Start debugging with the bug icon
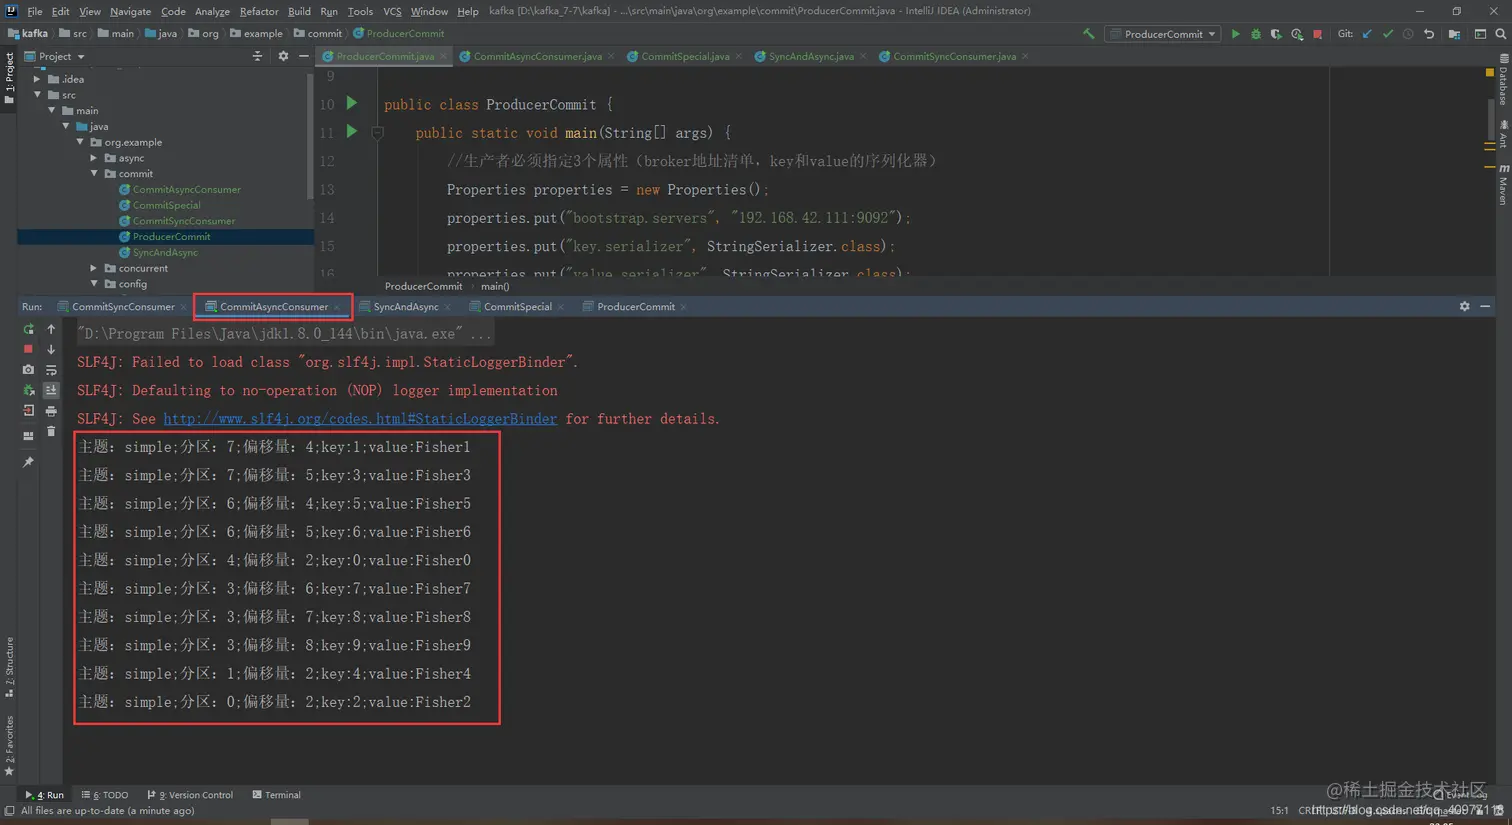Image resolution: width=1512 pixels, height=825 pixels. (1256, 34)
